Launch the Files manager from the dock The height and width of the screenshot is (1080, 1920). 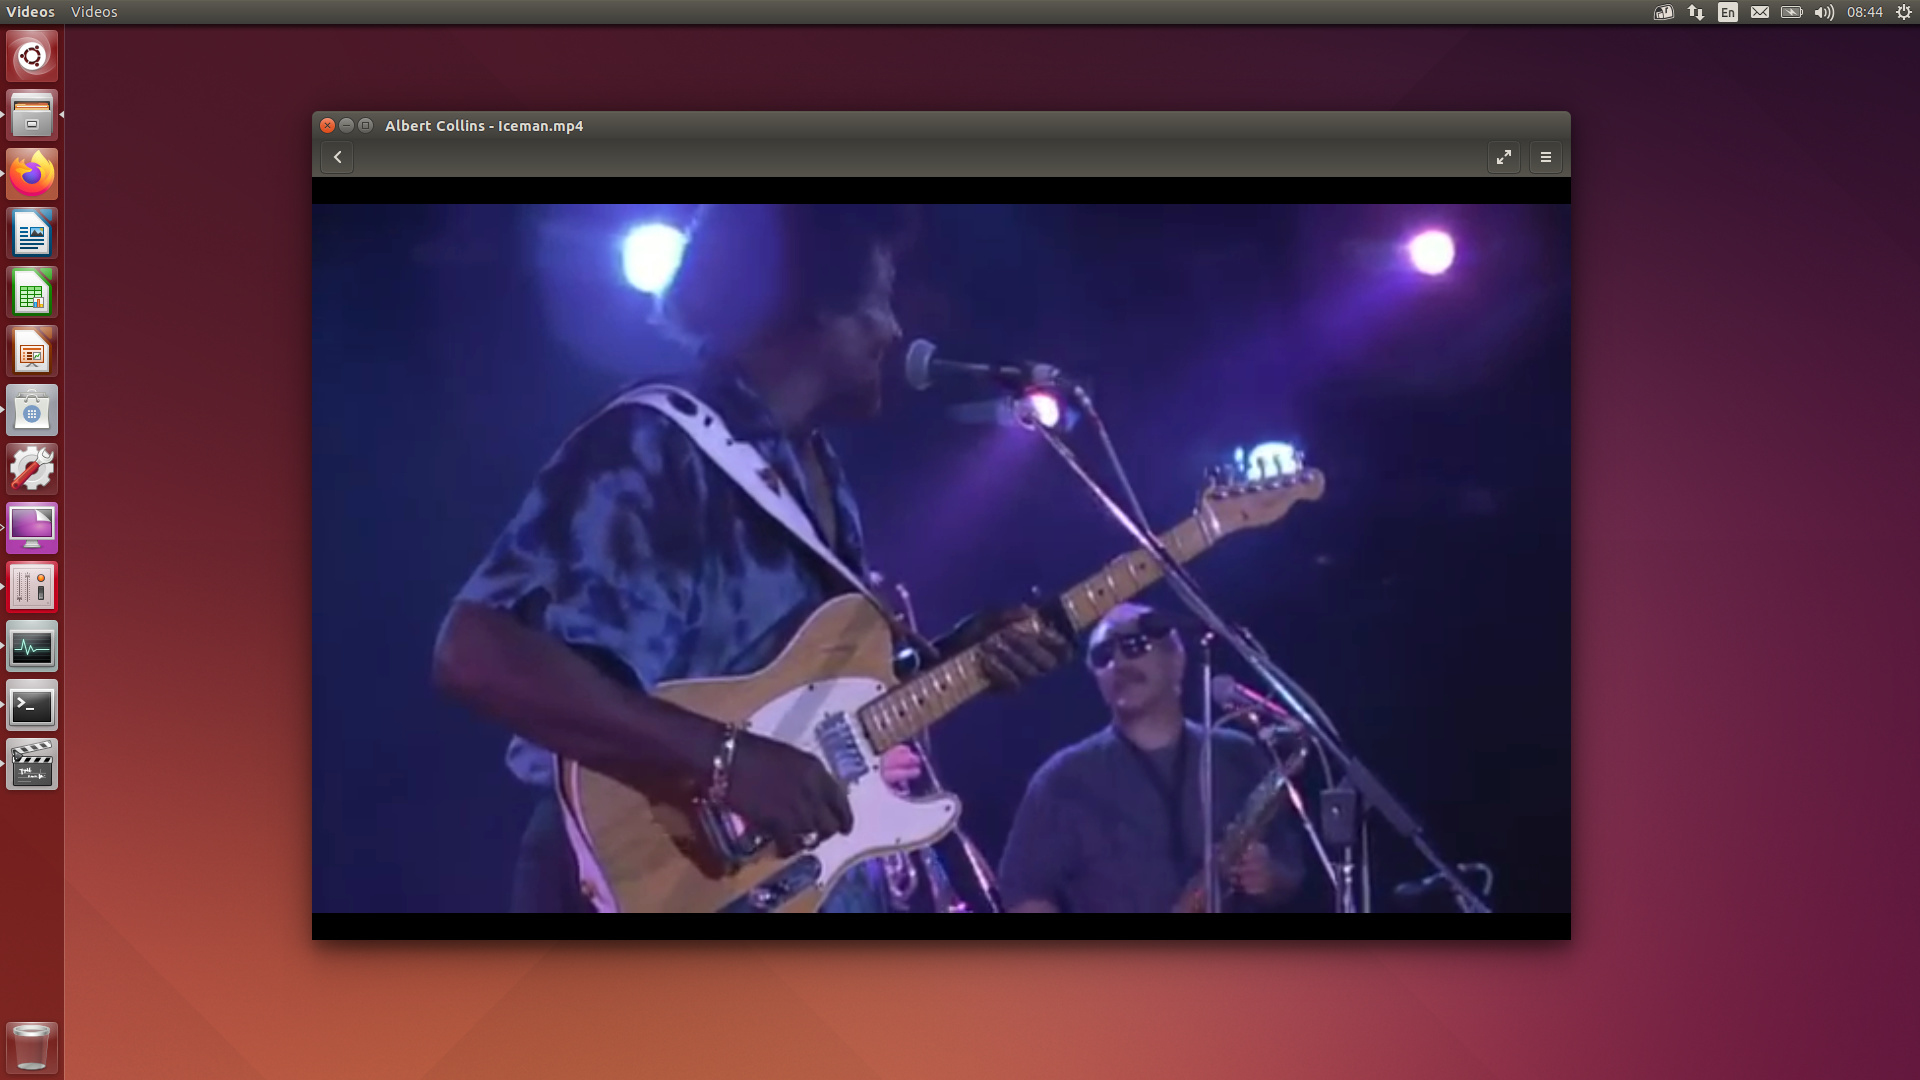point(32,115)
